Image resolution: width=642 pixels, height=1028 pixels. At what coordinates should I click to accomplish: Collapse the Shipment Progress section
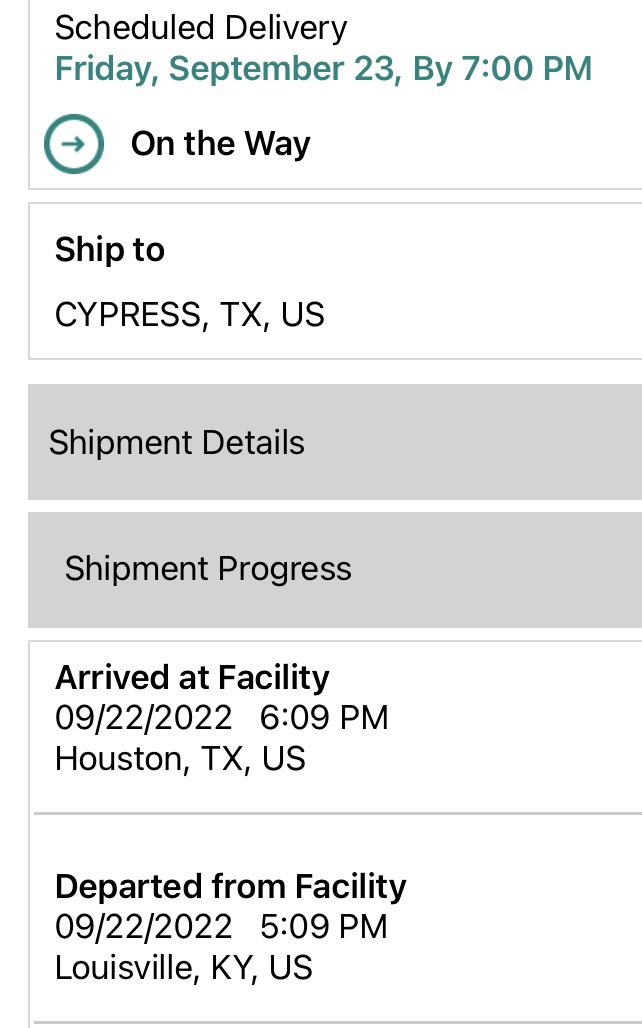208,569
